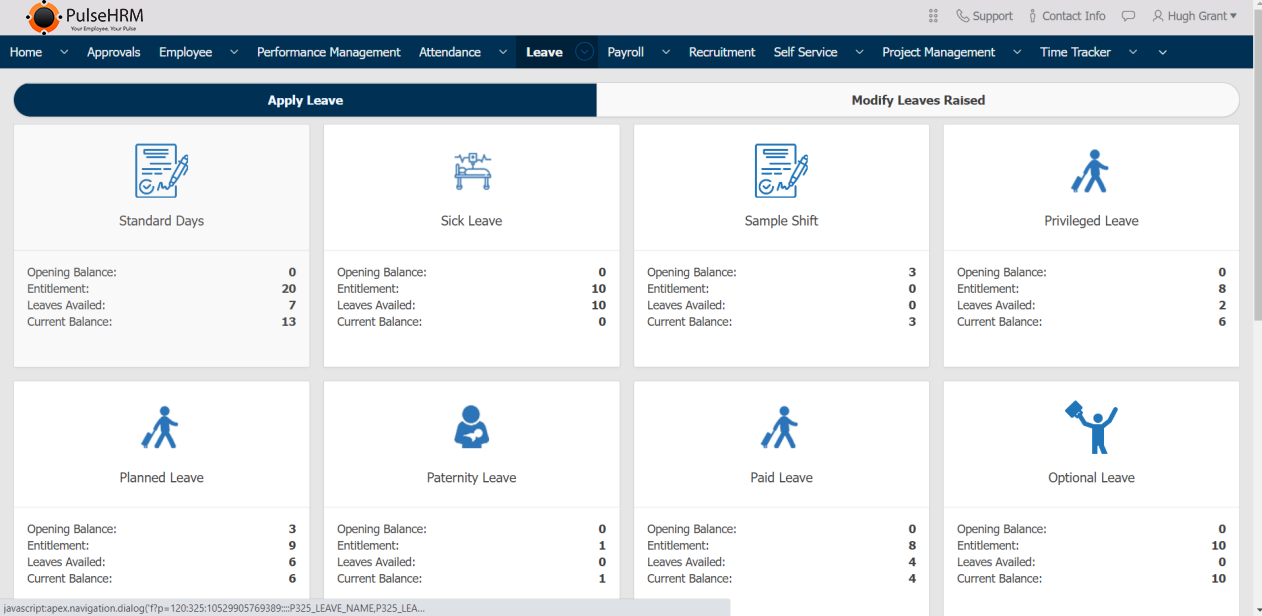Expand the Home menu chevron

[x=64, y=52]
